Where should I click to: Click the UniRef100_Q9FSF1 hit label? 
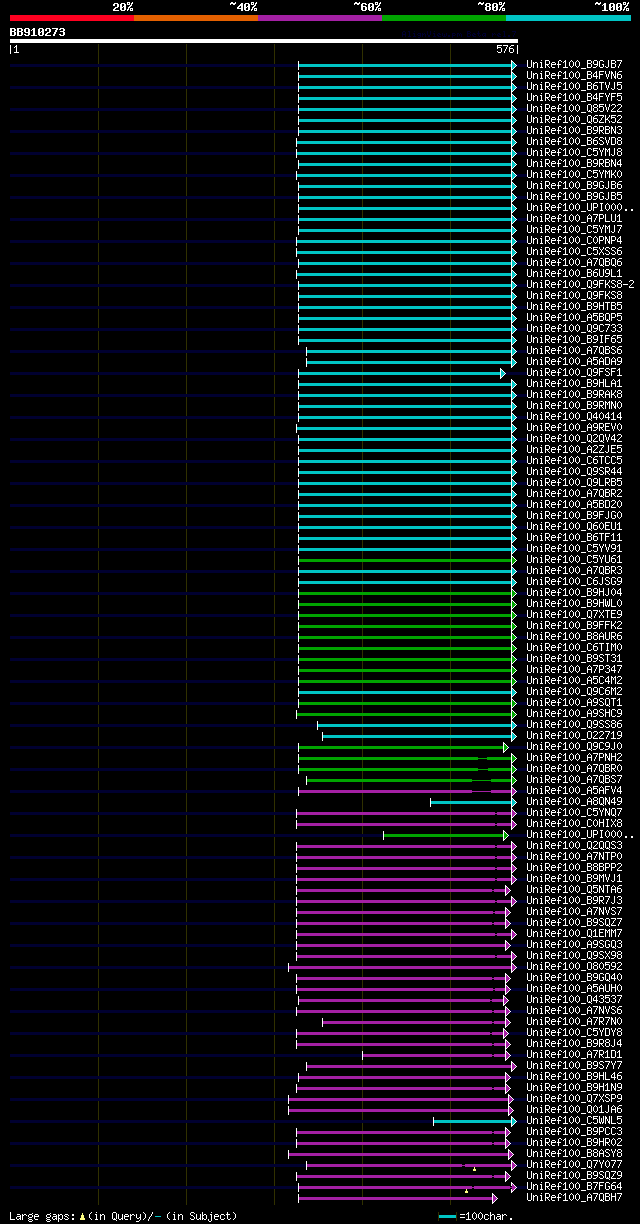tap(574, 372)
